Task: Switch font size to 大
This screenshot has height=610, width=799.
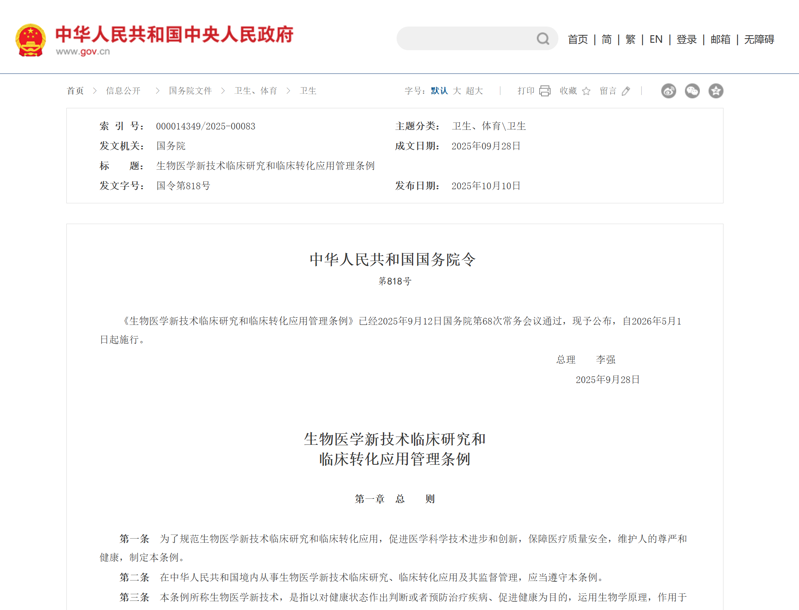Action: point(457,91)
